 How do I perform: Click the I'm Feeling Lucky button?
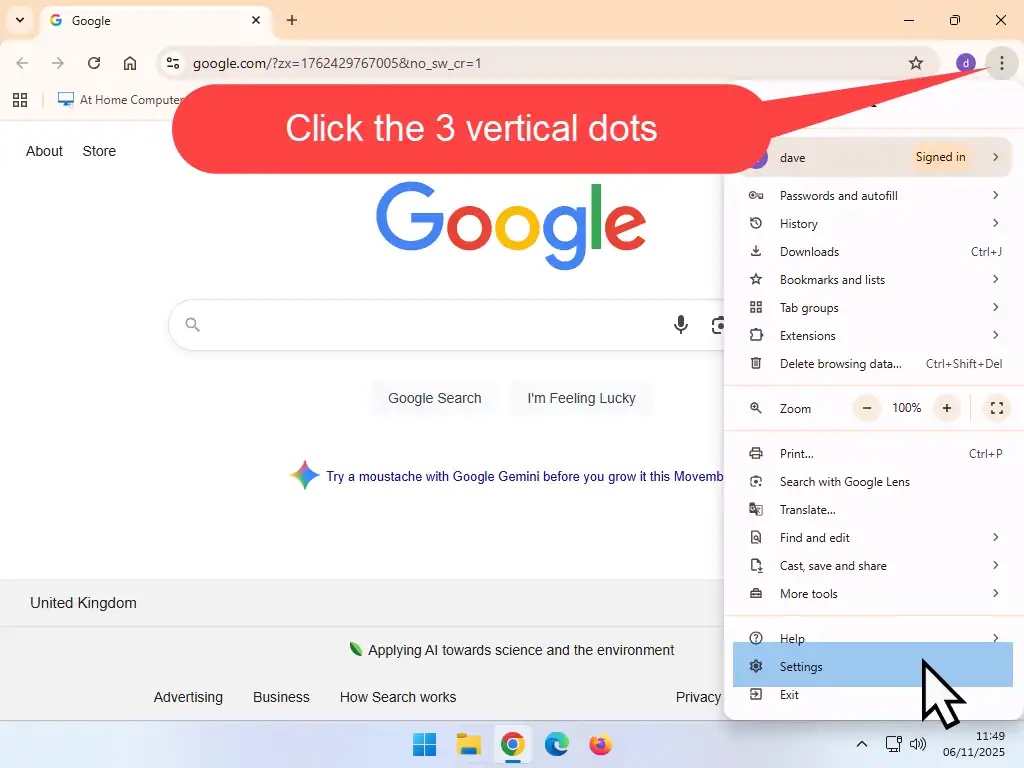click(581, 397)
